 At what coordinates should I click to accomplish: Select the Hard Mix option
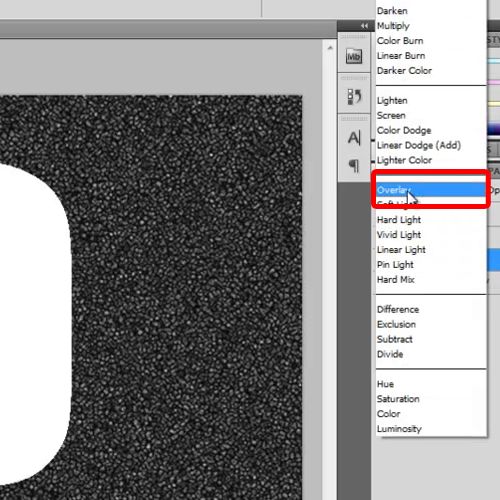(x=396, y=280)
